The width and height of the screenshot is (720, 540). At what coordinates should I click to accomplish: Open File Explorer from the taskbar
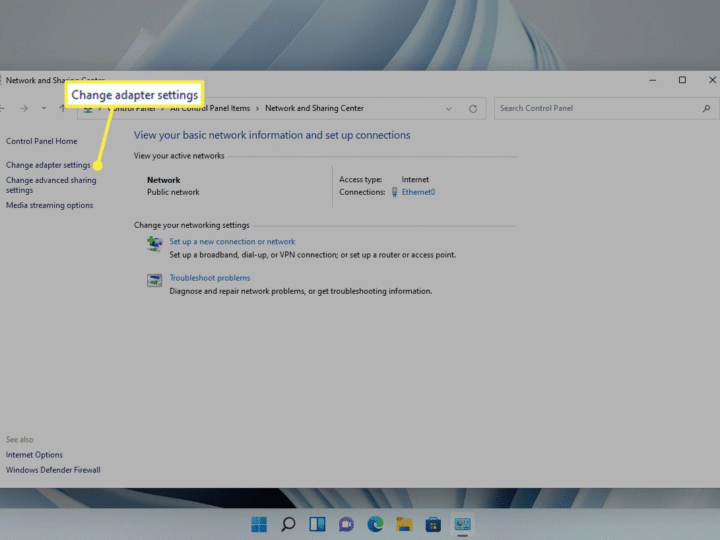[404, 524]
